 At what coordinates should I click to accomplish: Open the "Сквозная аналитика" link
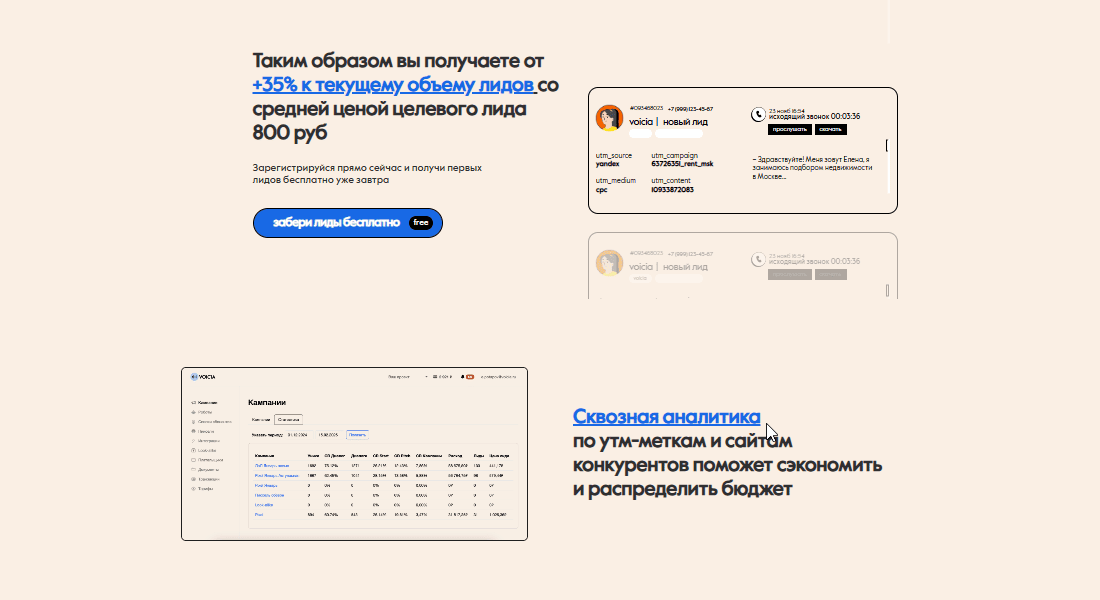pos(666,416)
